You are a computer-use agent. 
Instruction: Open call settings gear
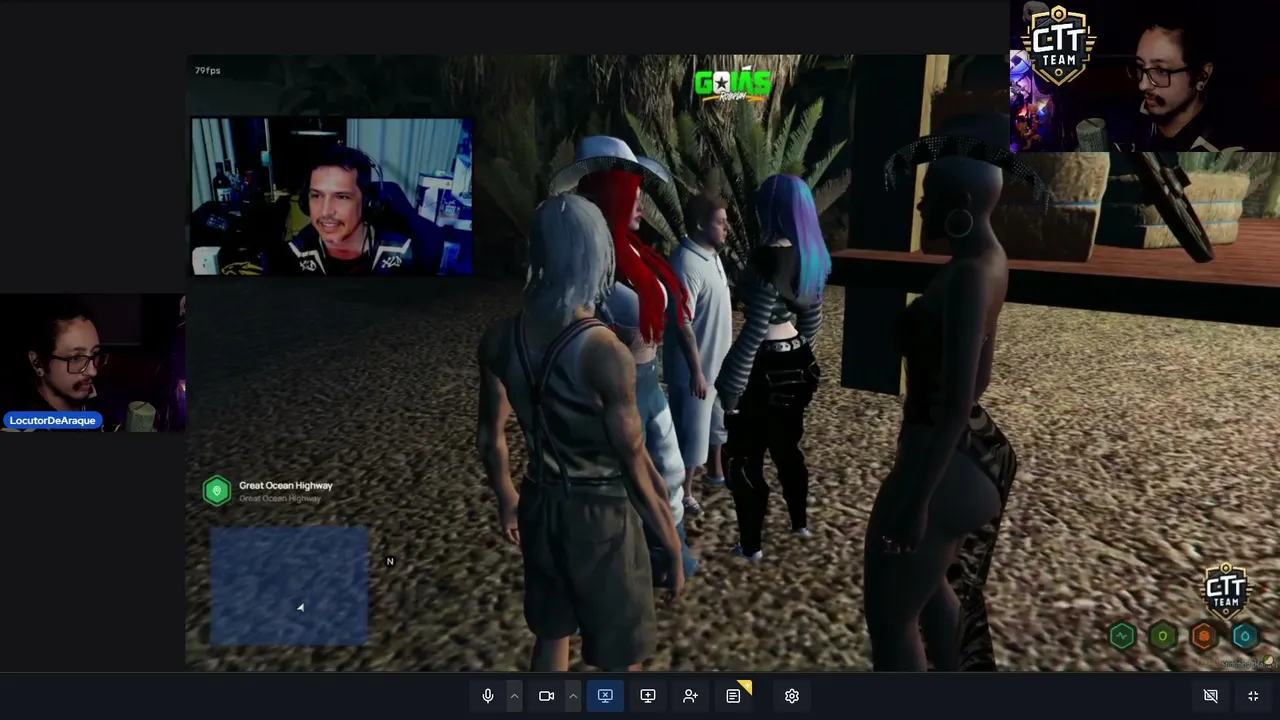[x=792, y=696]
